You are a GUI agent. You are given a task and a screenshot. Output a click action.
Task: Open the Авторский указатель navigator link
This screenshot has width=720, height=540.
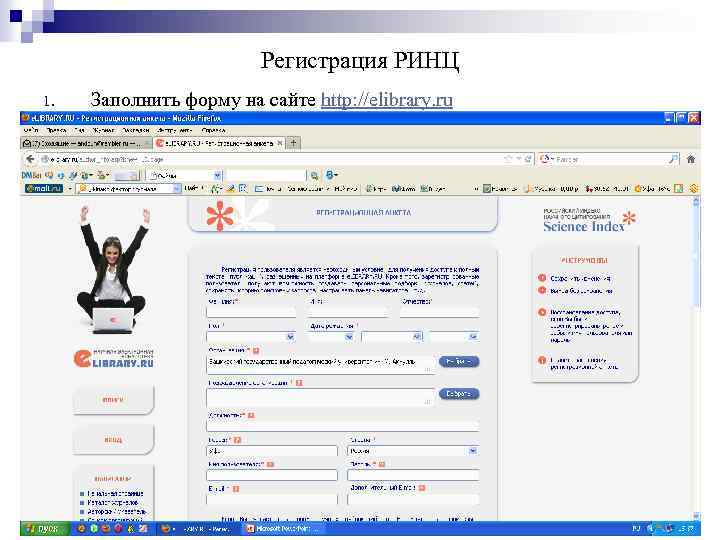click(117, 512)
